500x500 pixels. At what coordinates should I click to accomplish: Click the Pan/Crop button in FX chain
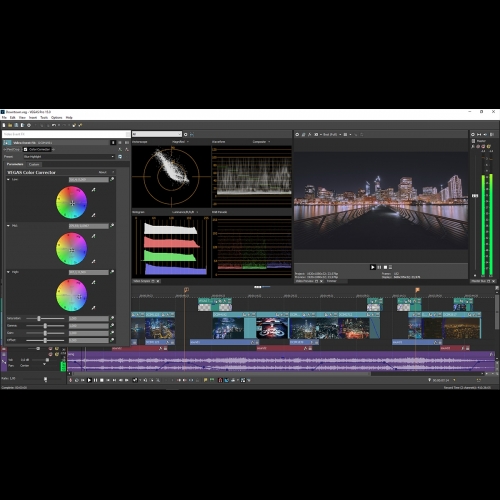(13, 149)
